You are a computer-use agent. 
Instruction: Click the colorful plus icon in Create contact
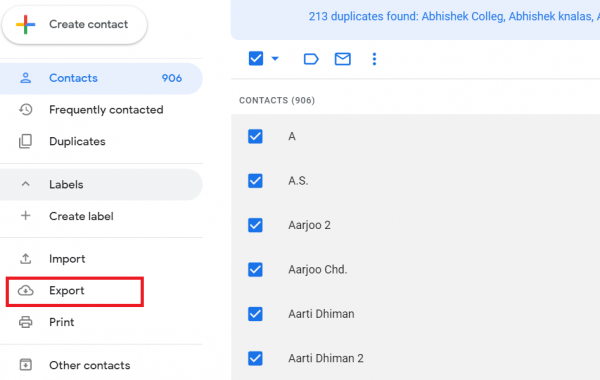25,24
